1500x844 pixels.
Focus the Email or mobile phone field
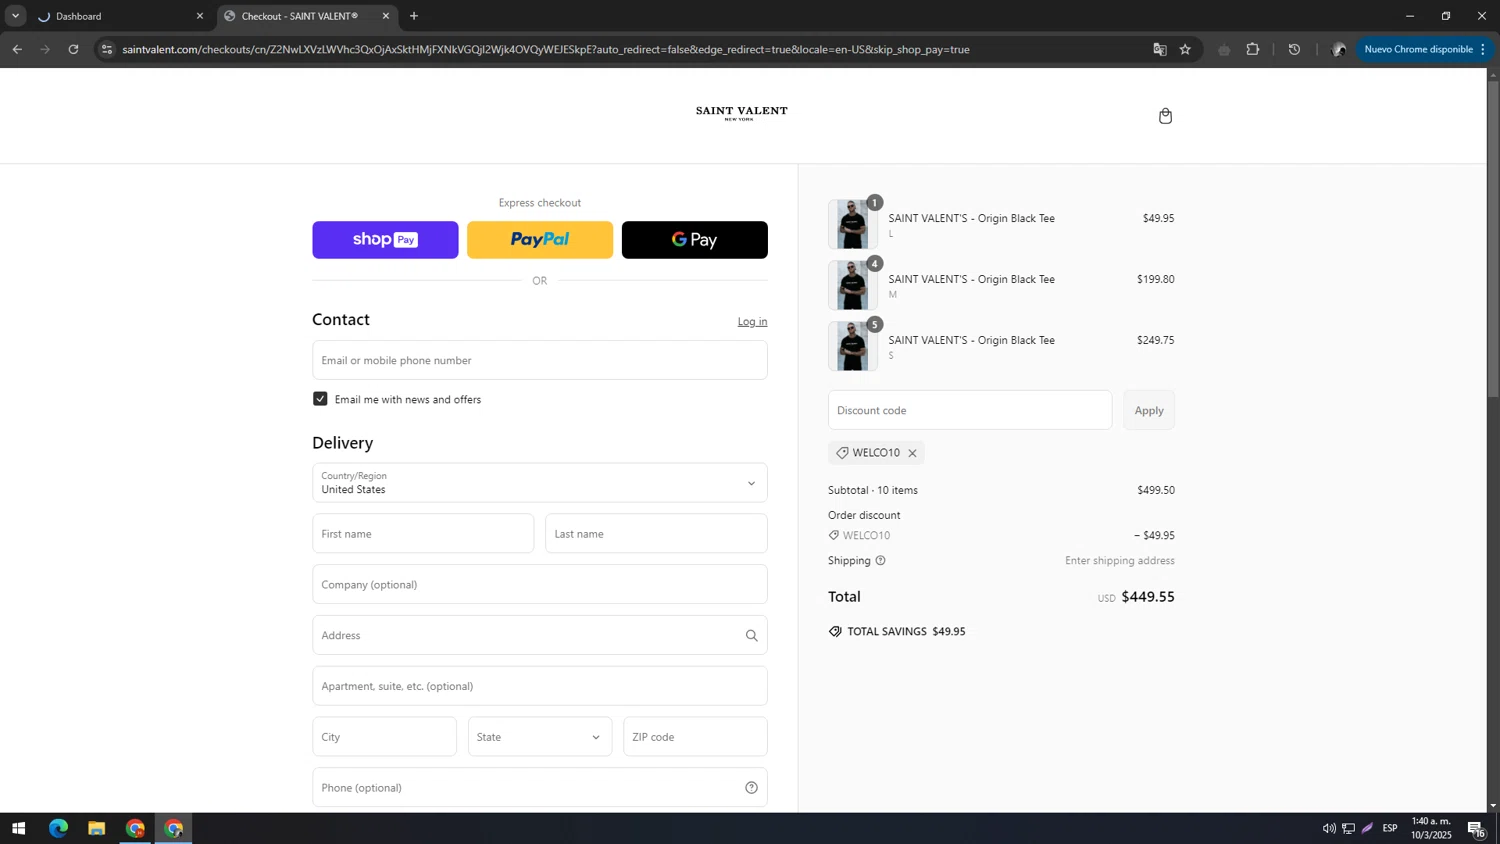coord(540,360)
